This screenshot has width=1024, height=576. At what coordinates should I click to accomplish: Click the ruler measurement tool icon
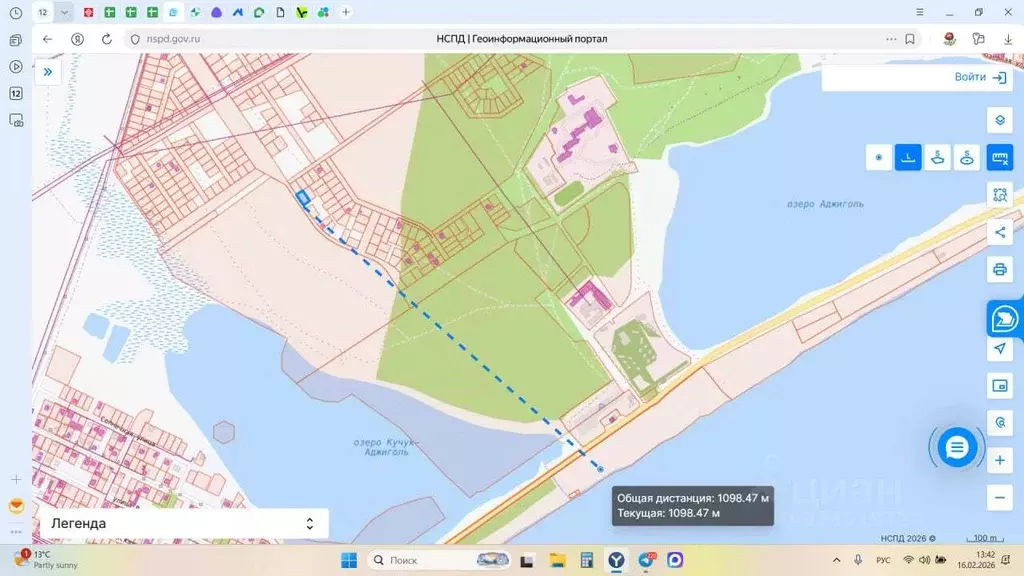click(999, 157)
